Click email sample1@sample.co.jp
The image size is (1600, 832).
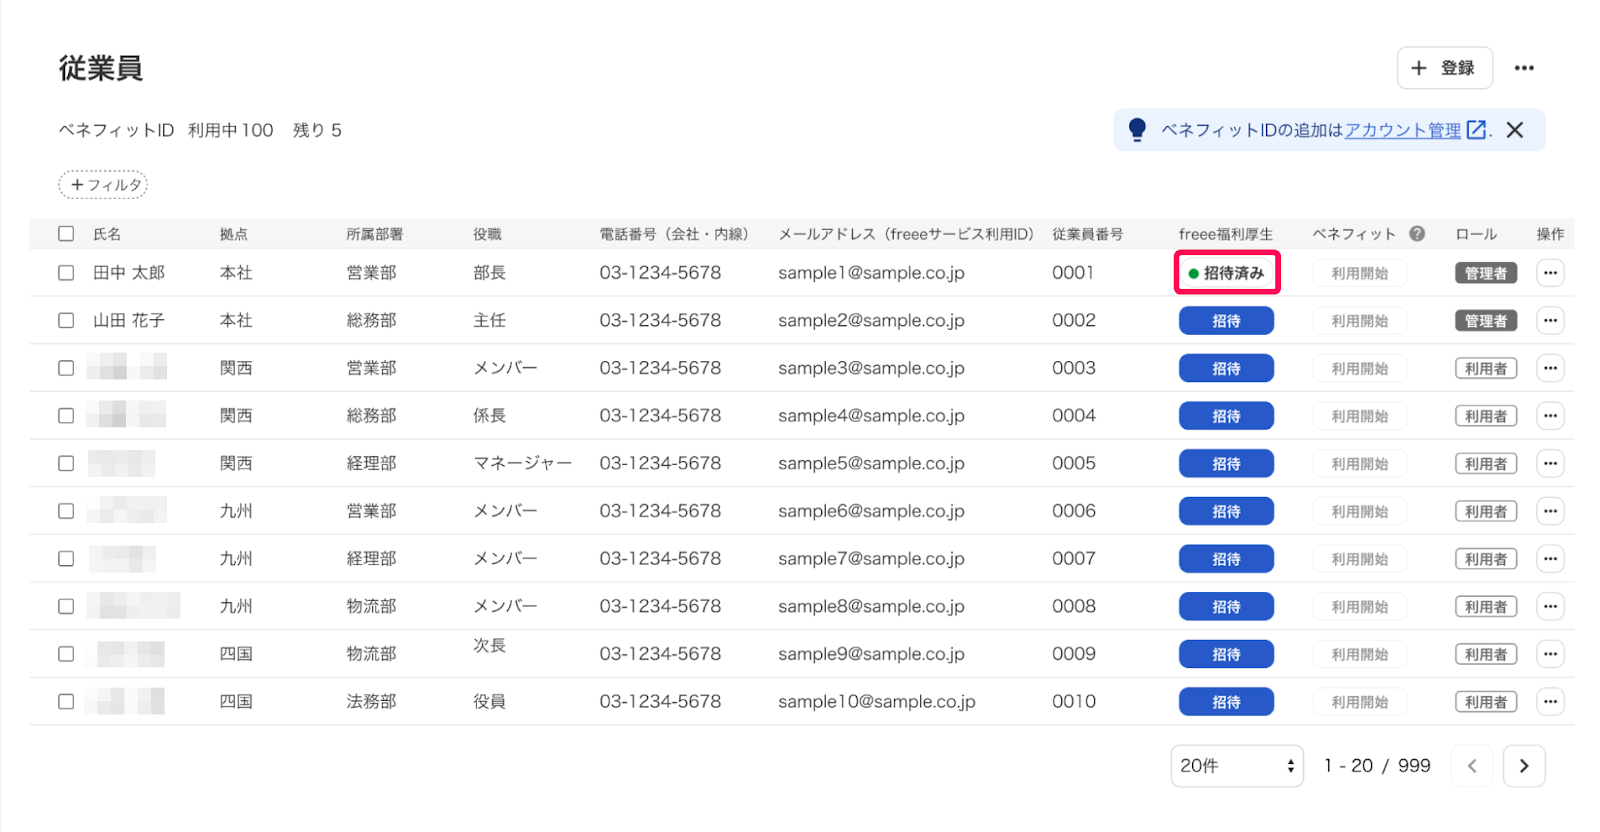[x=872, y=273]
